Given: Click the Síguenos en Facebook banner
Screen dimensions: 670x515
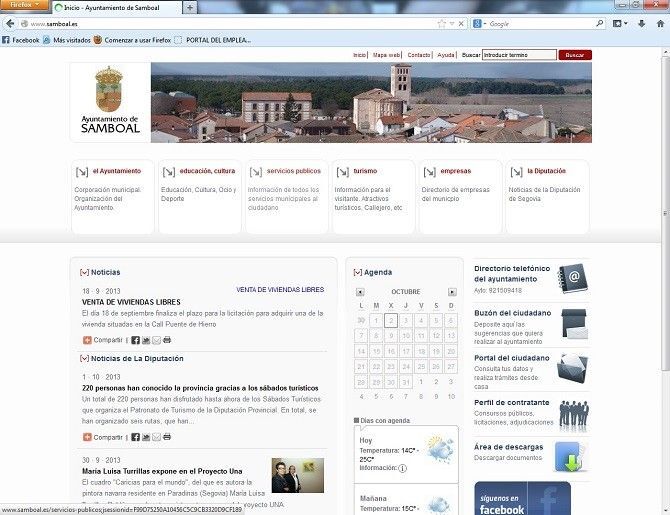Looking at the screenshot, I should (x=522, y=498).
